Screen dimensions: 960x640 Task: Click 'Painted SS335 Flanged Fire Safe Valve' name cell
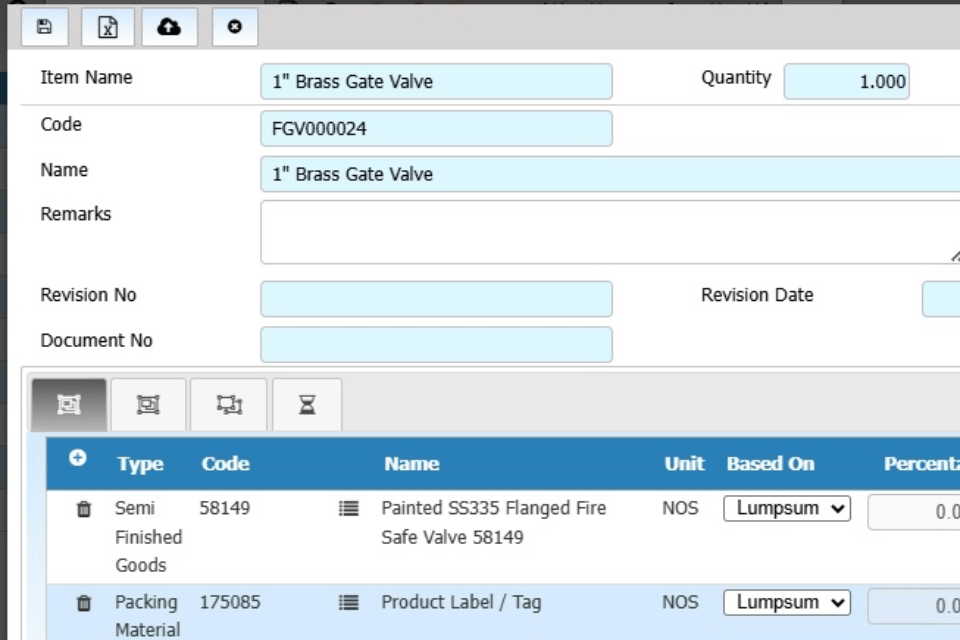pyautogui.click(x=493, y=522)
